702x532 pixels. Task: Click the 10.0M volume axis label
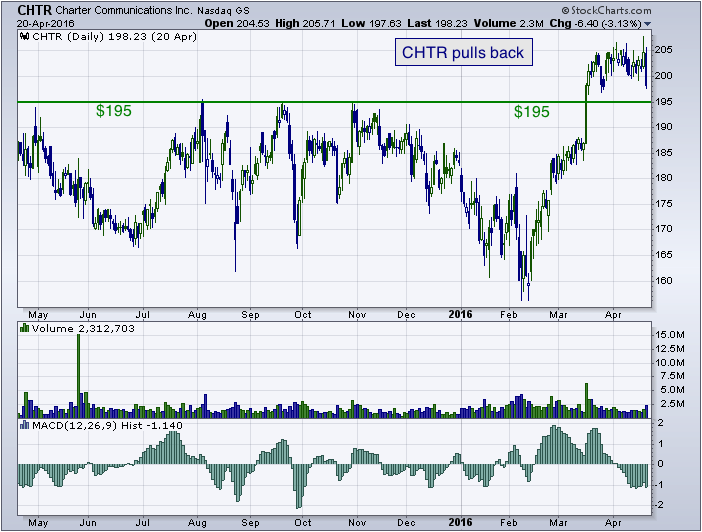click(670, 362)
